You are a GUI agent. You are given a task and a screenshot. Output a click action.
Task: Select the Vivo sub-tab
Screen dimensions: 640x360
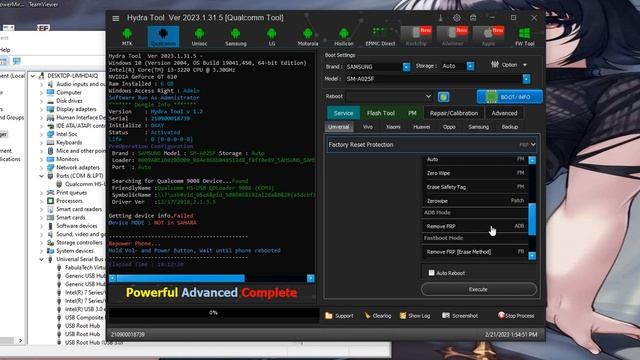(x=368, y=127)
